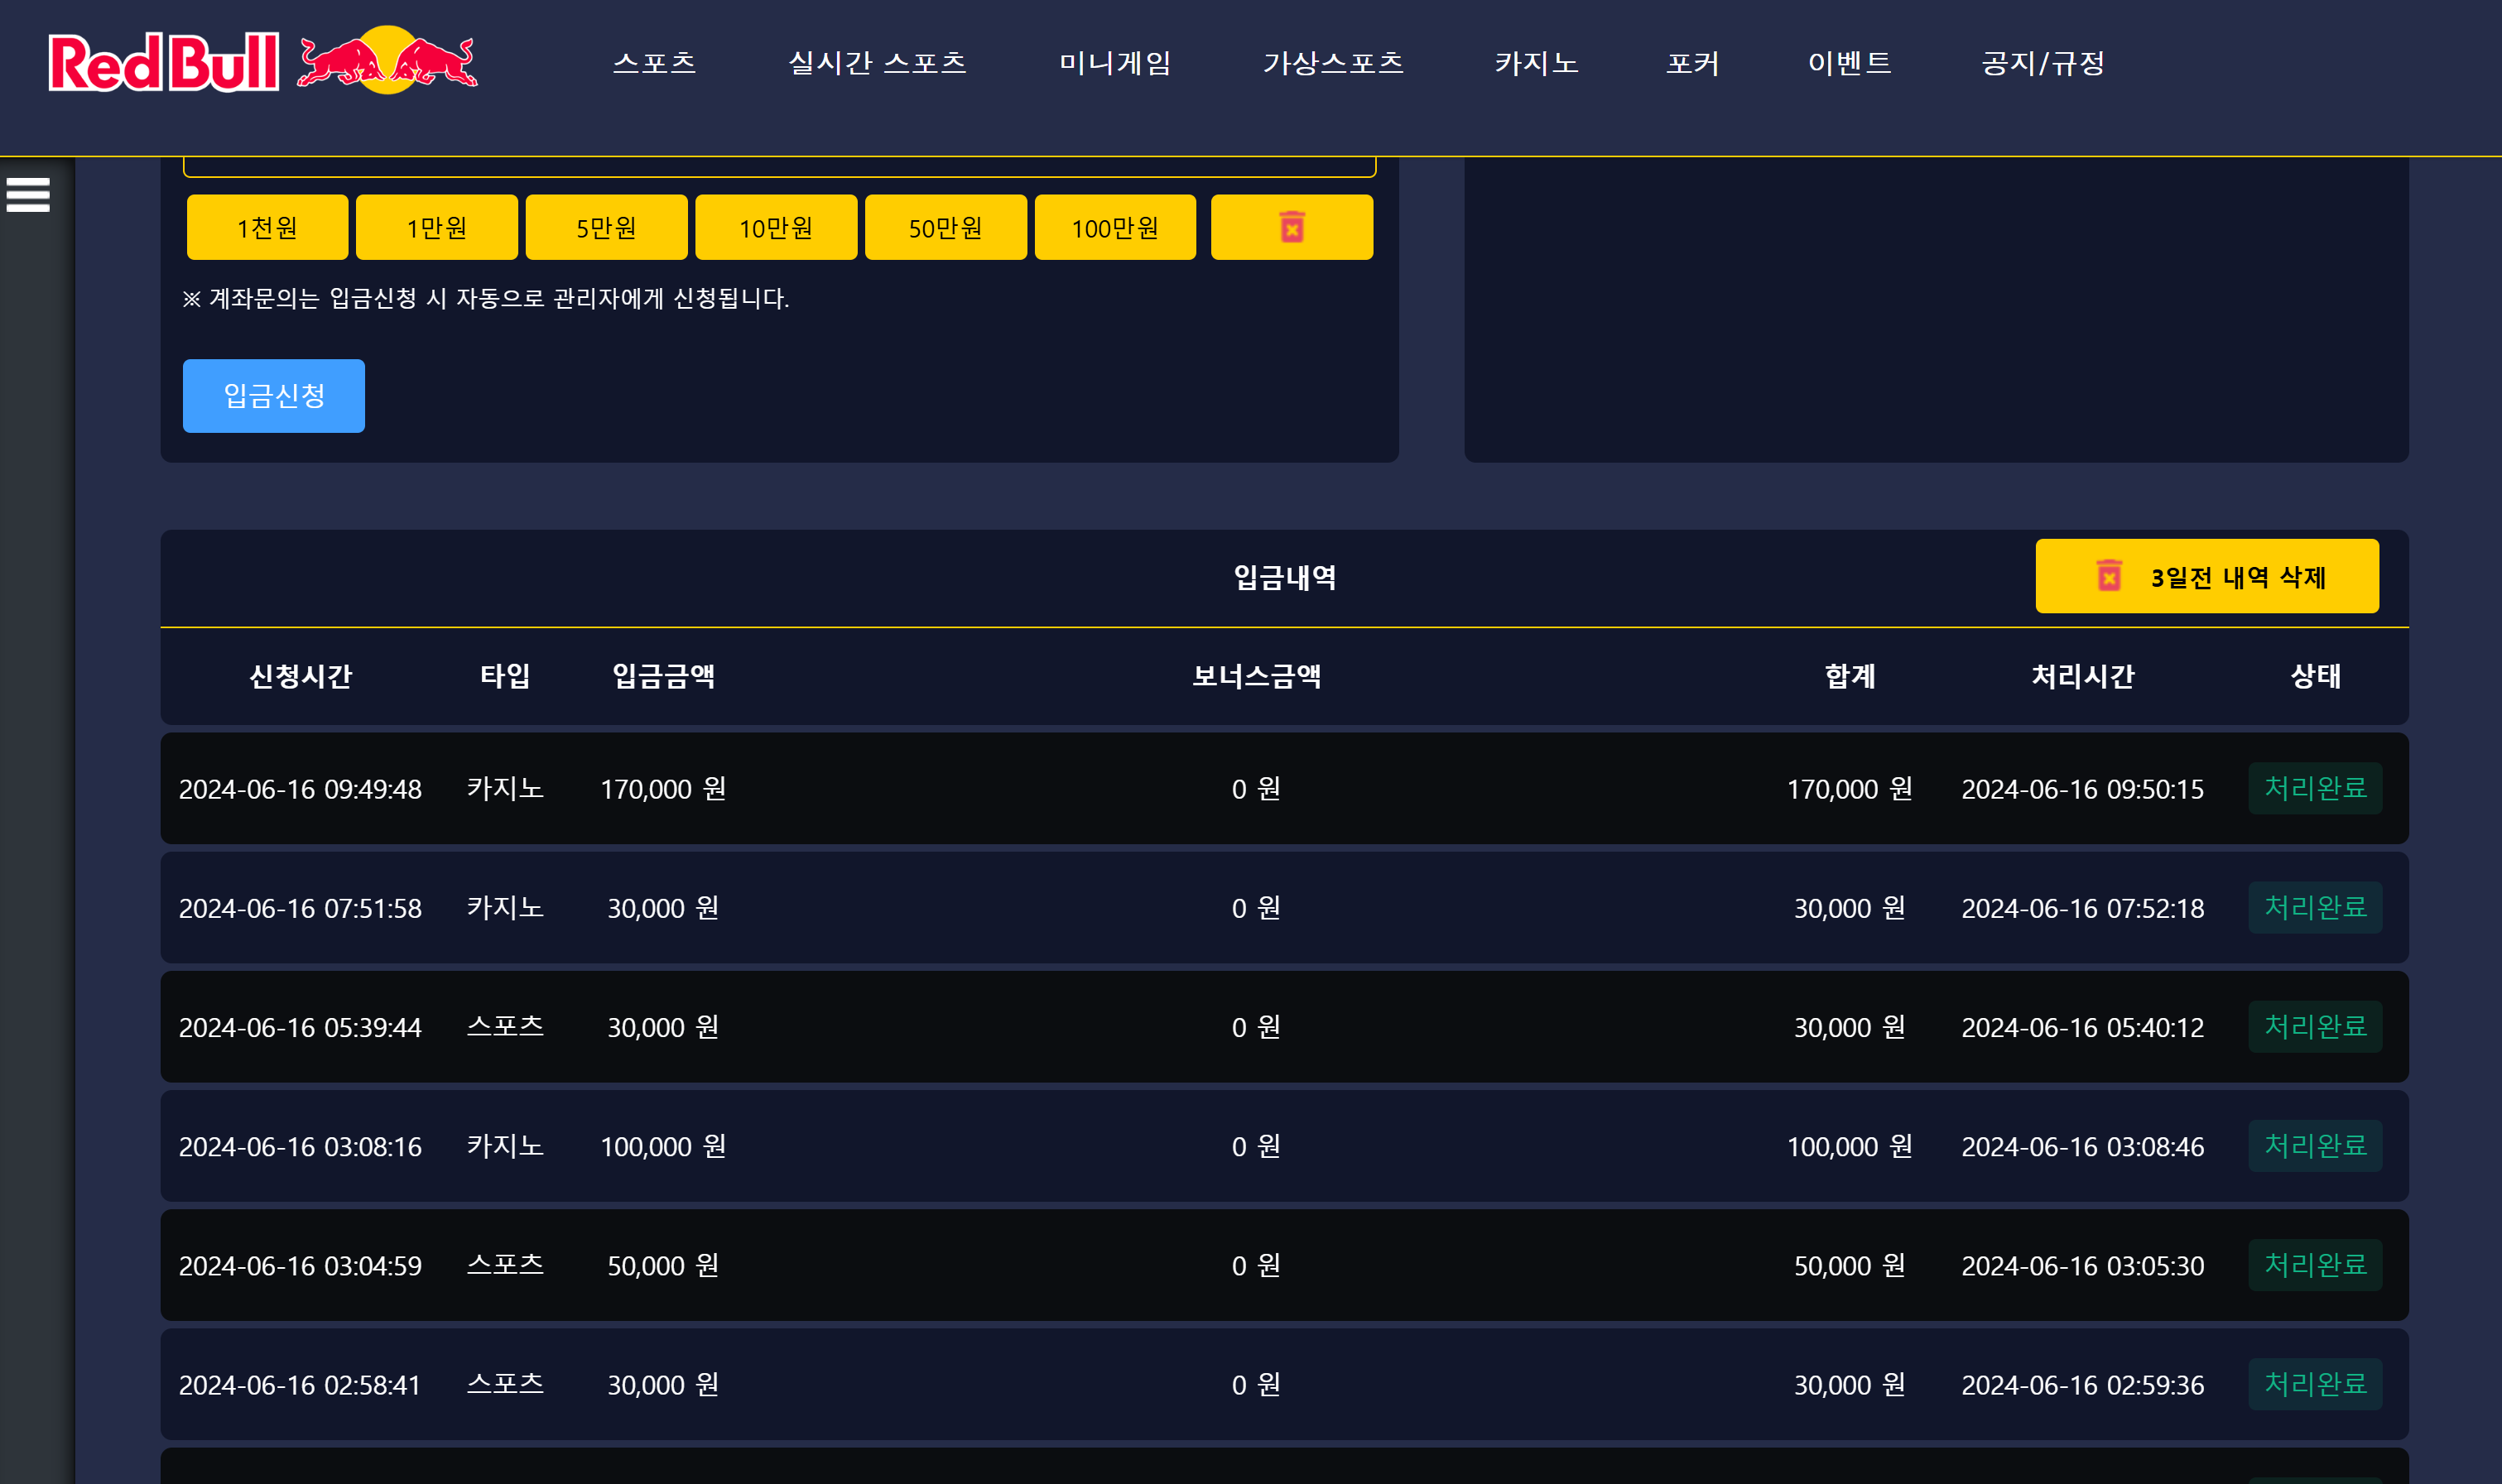Screen dimensions: 2502x1484
Task: Submit with the 입금신청 button
Action: pyautogui.click(x=273, y=396)
